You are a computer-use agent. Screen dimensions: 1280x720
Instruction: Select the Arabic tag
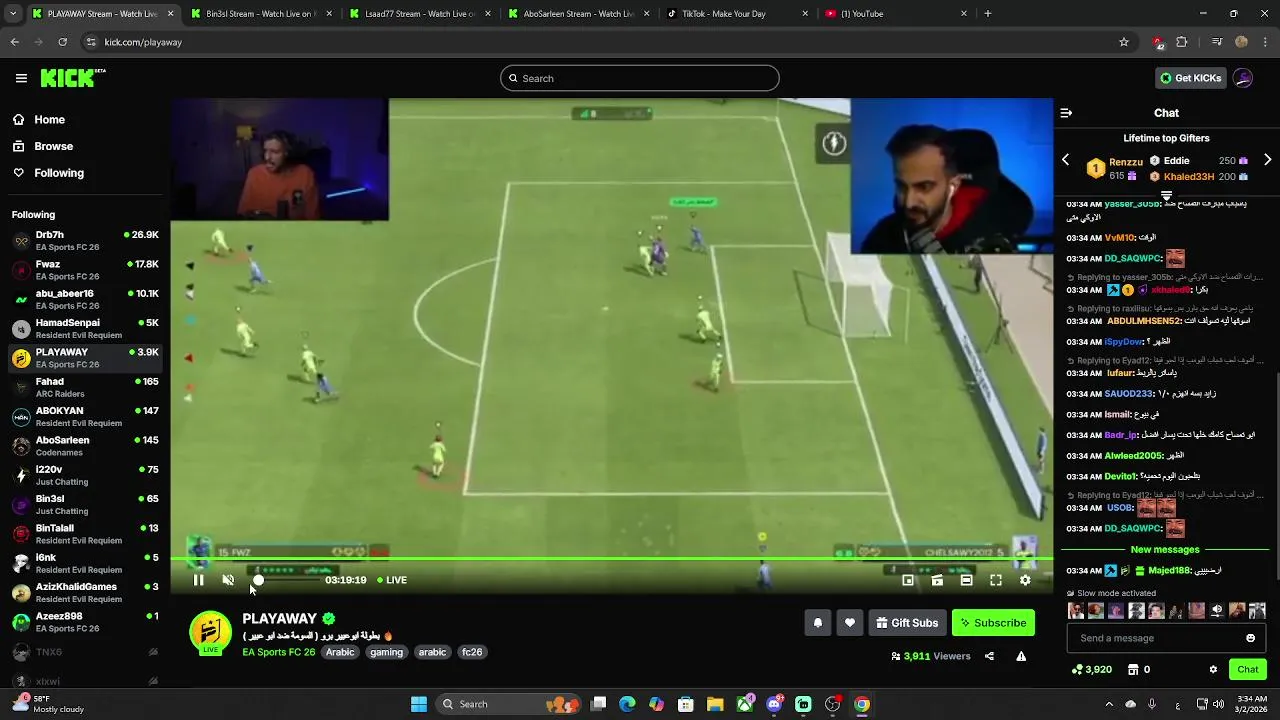[340, 652]
